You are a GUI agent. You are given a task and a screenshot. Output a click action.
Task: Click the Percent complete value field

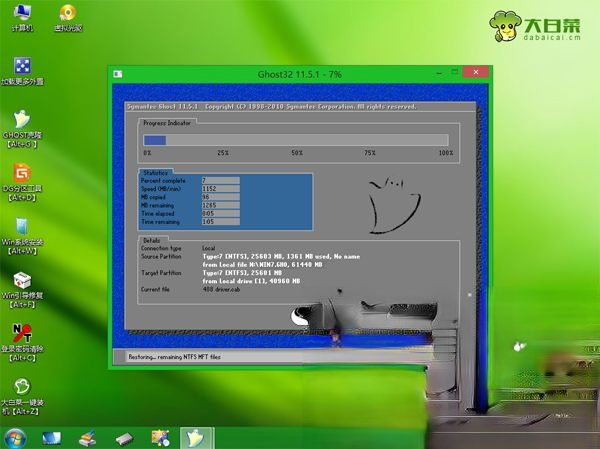point(221,180)
